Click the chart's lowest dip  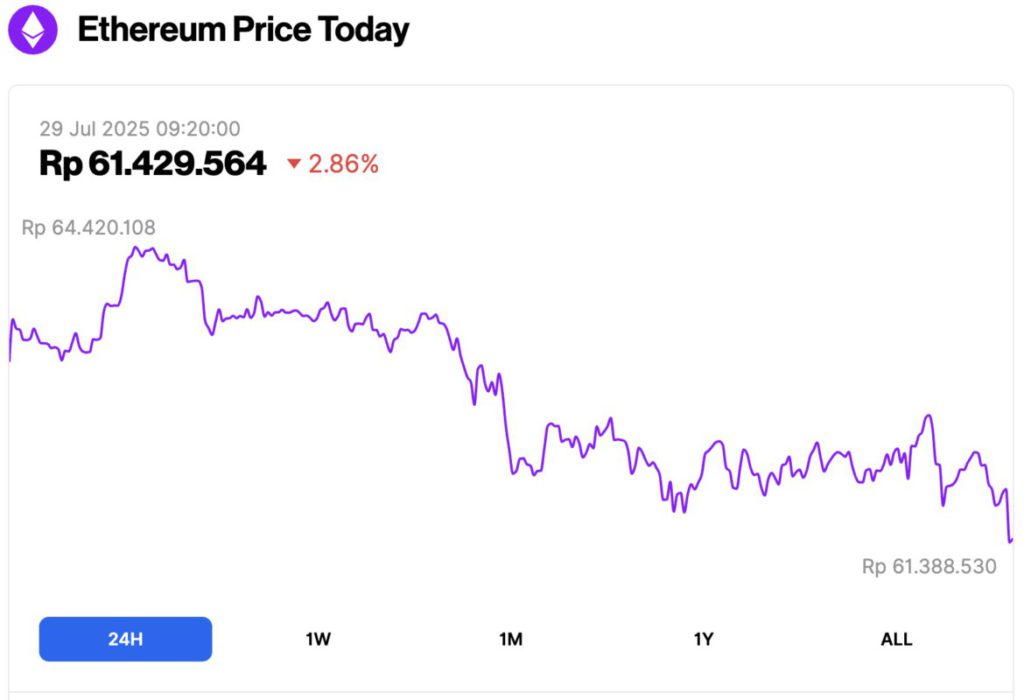[x=1010, y=540]
